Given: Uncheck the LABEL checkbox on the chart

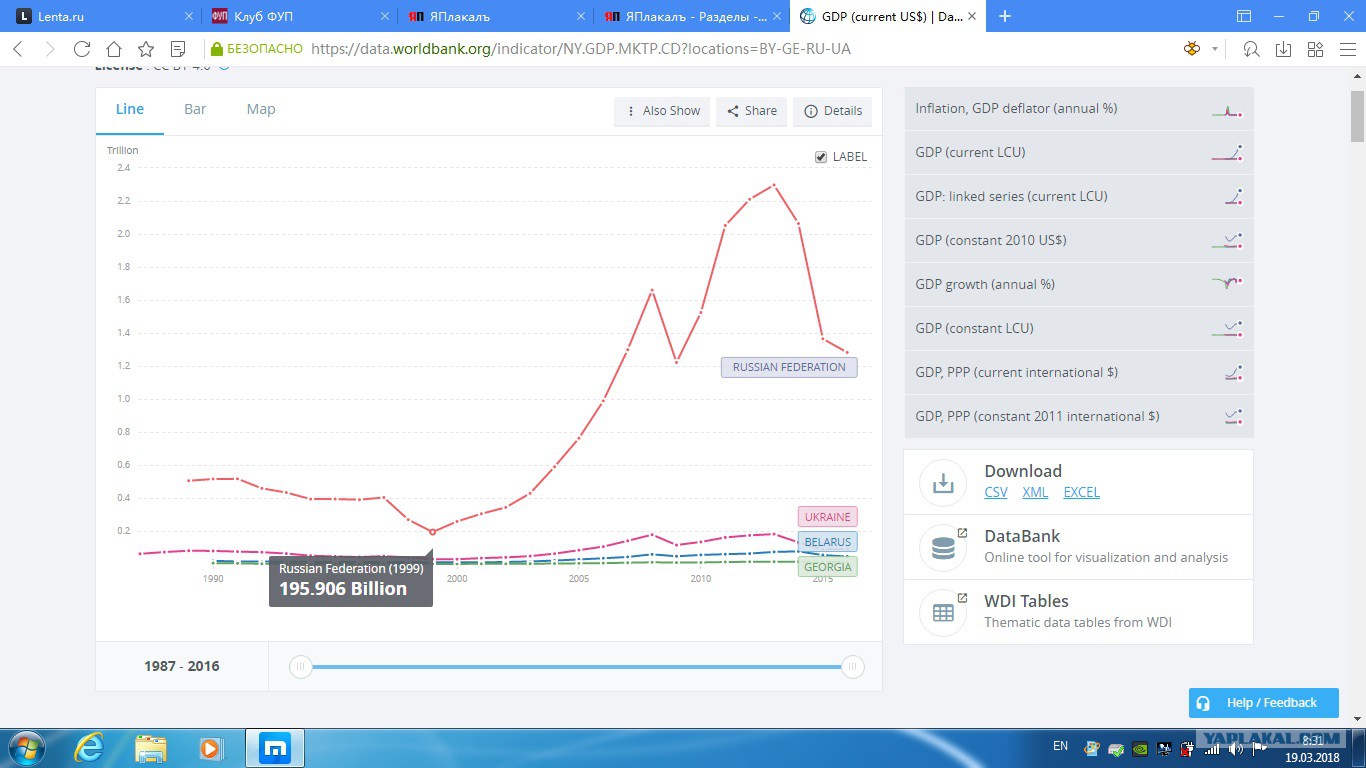Looking at the screenshot, I should tap(821, 157).
